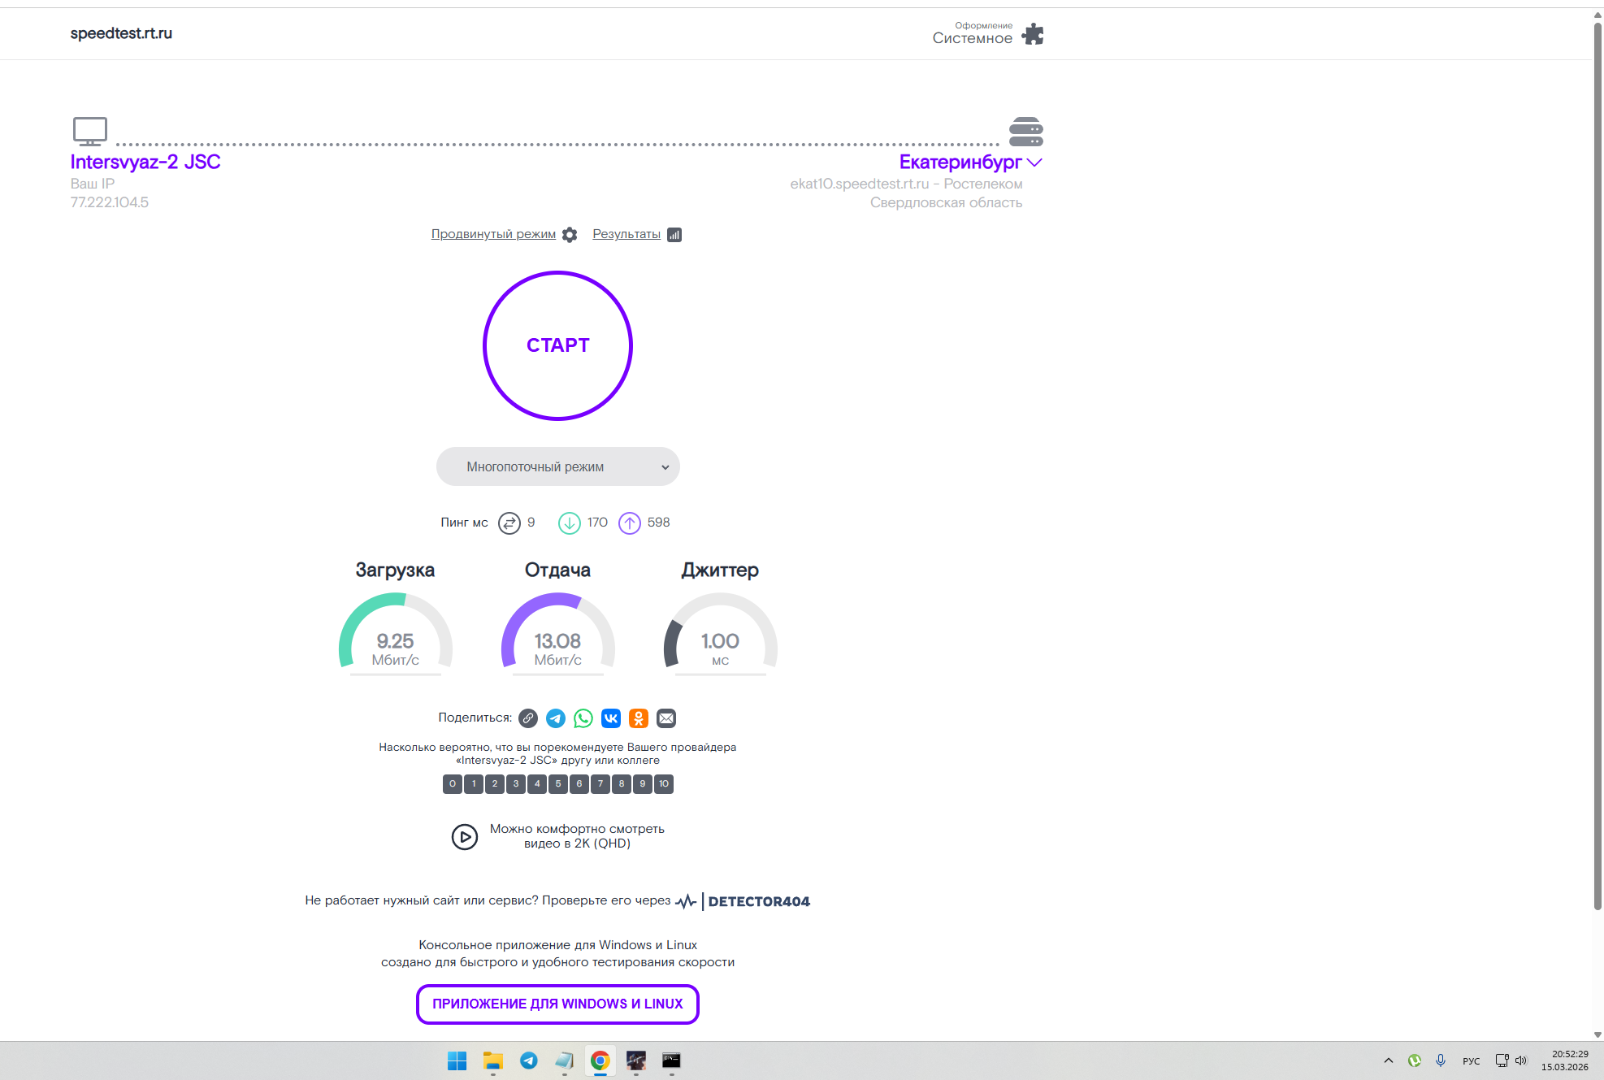Go to speedtest.rt.ru site logo
The height and width of the screenshot is (1080, 1604).
pos(121,33)
